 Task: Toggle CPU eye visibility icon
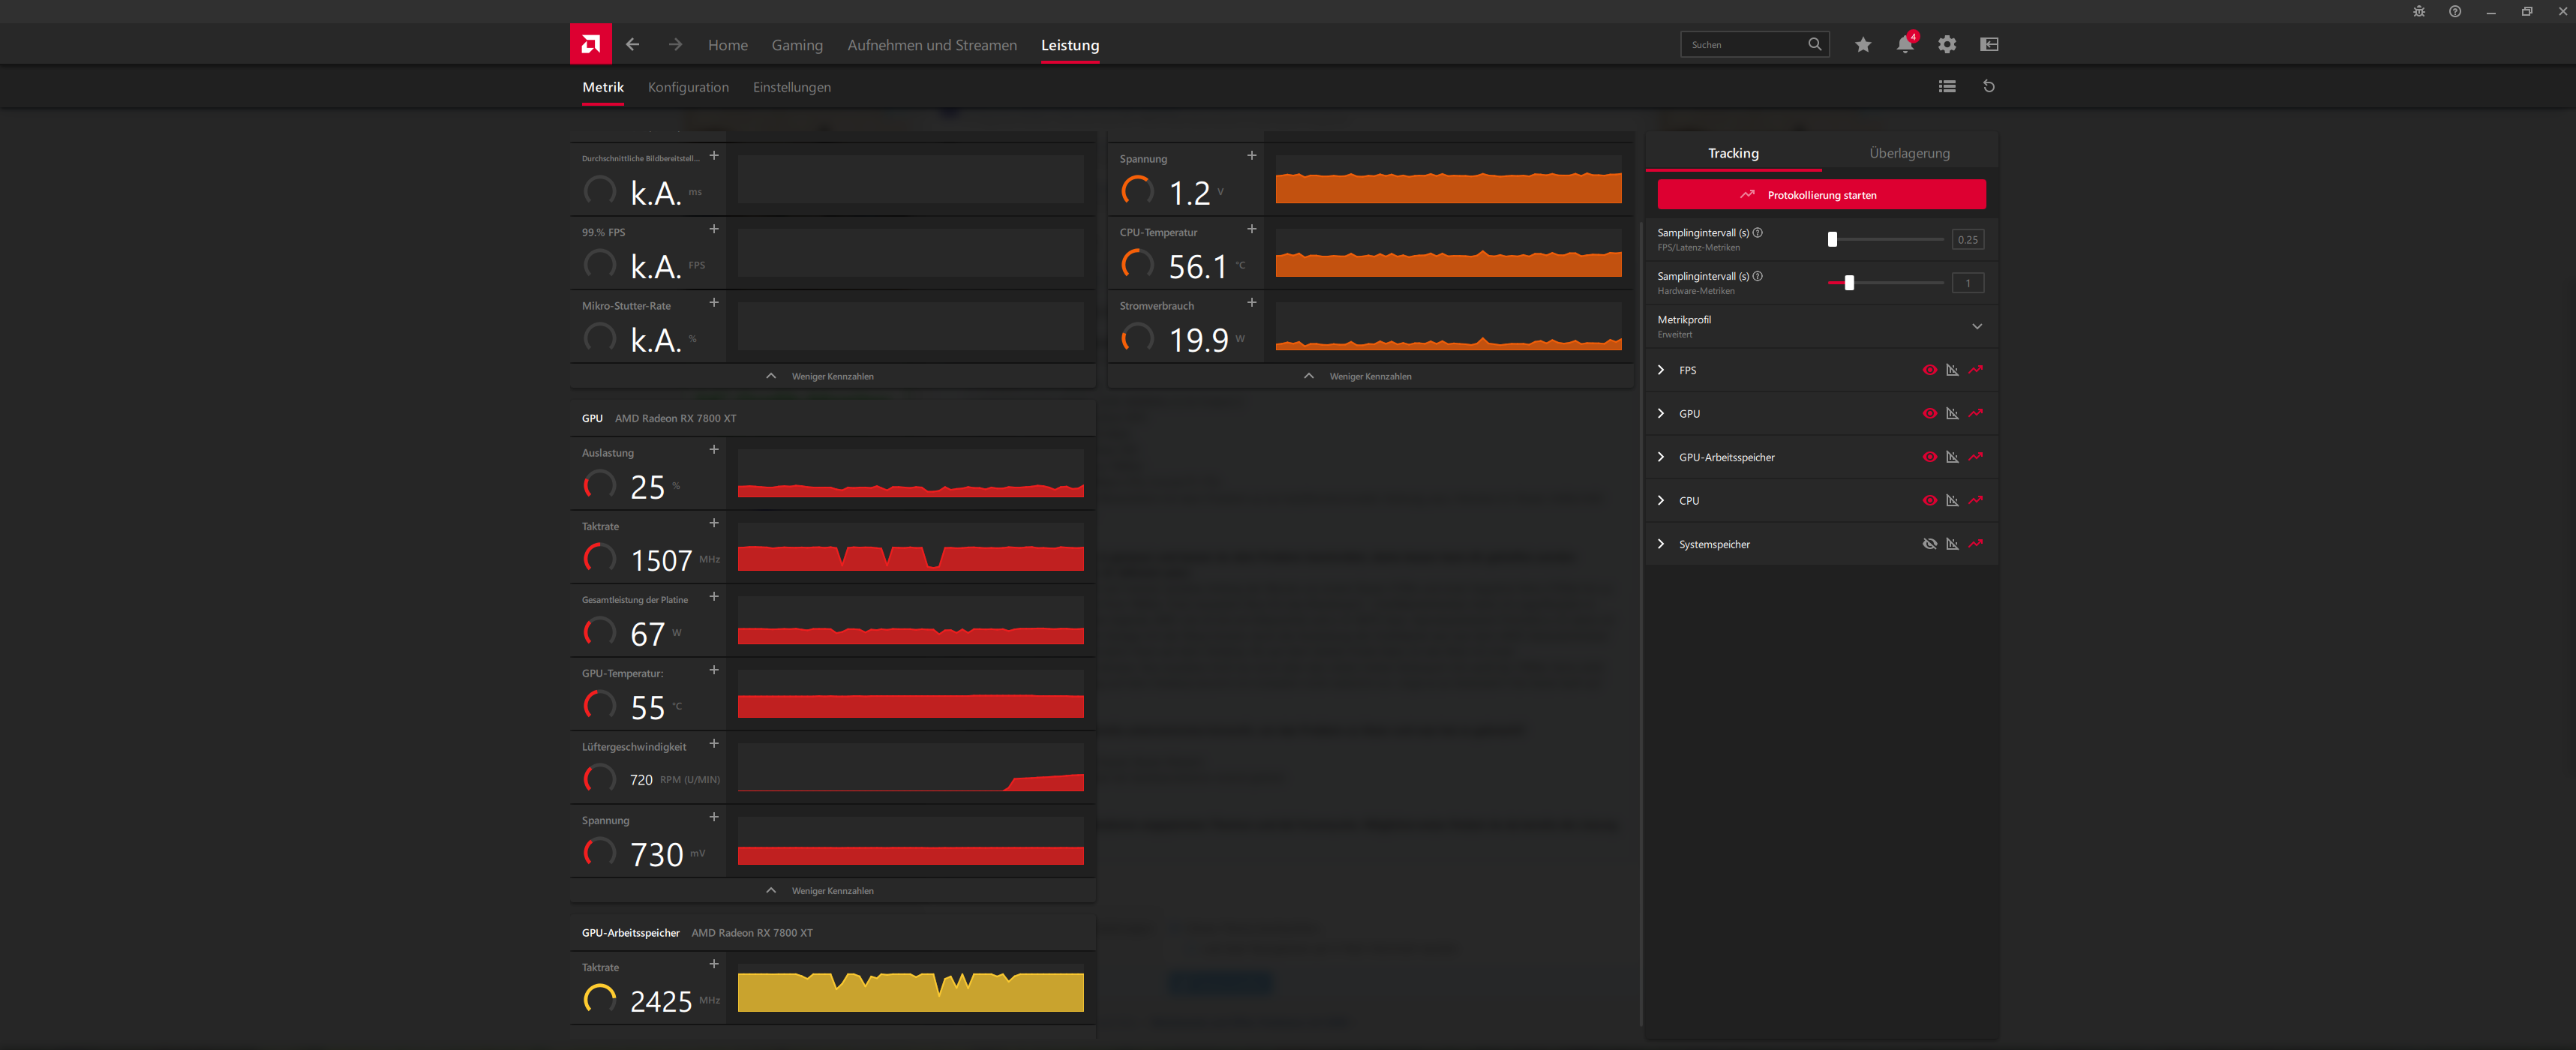pyautogui.click(x=1929, y=501)
